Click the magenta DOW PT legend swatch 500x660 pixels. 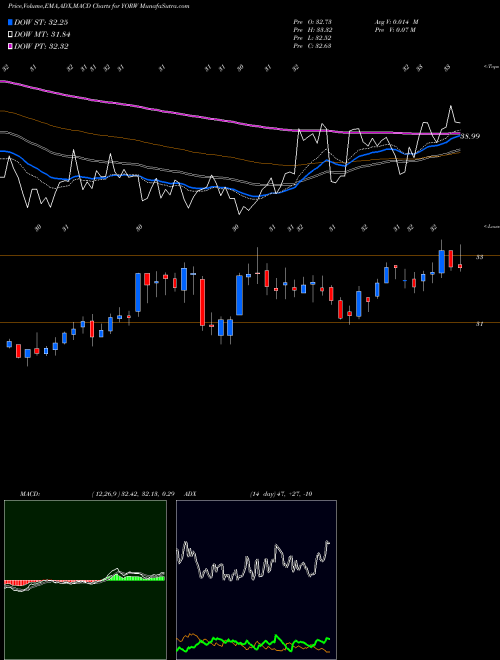click(11, 46)
